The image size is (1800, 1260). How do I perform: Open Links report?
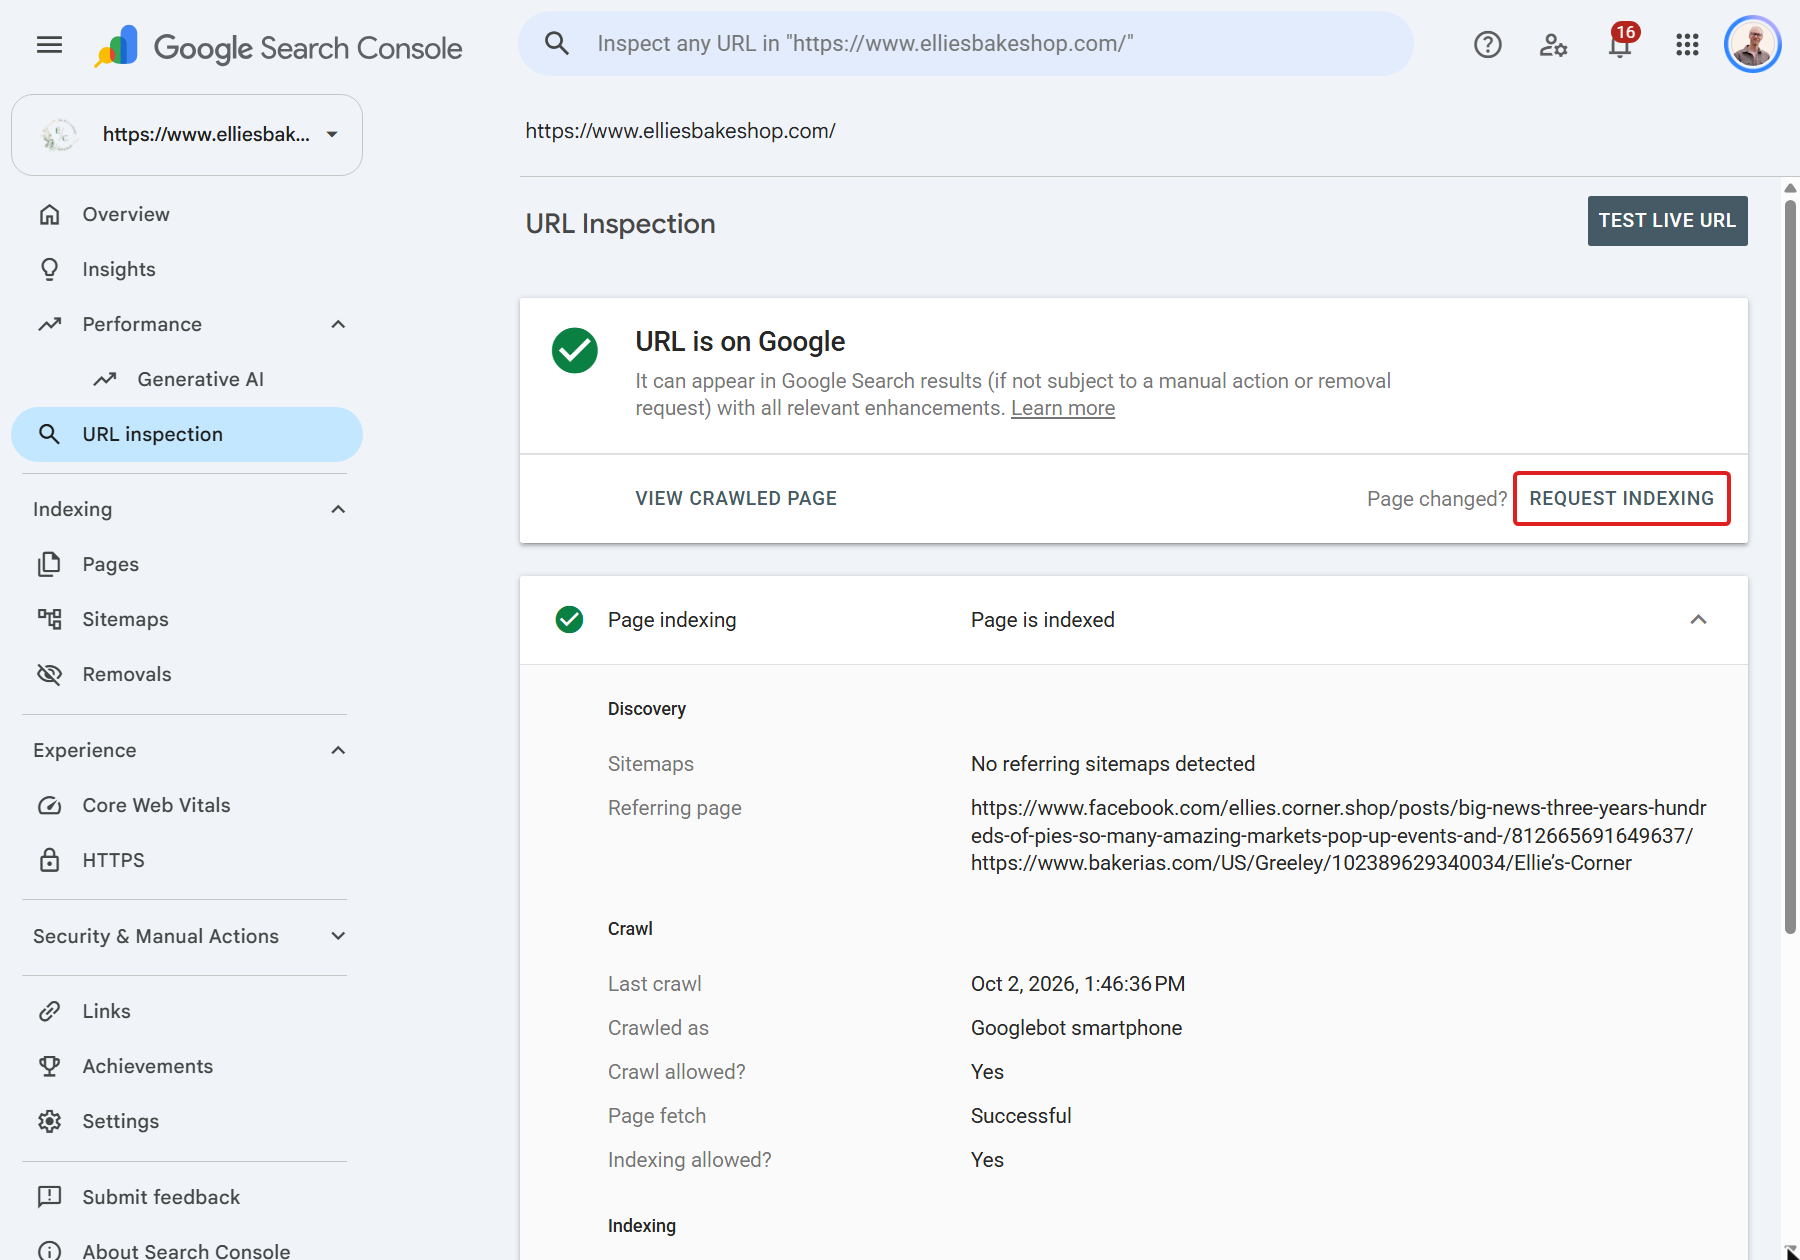(187, 1011)
